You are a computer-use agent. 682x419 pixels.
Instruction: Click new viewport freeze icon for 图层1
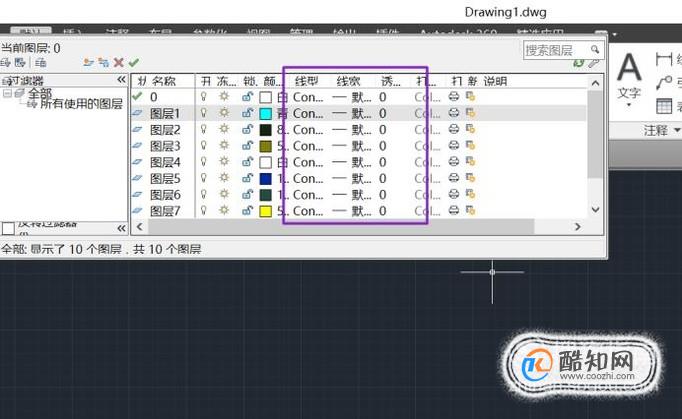(470, 113)
